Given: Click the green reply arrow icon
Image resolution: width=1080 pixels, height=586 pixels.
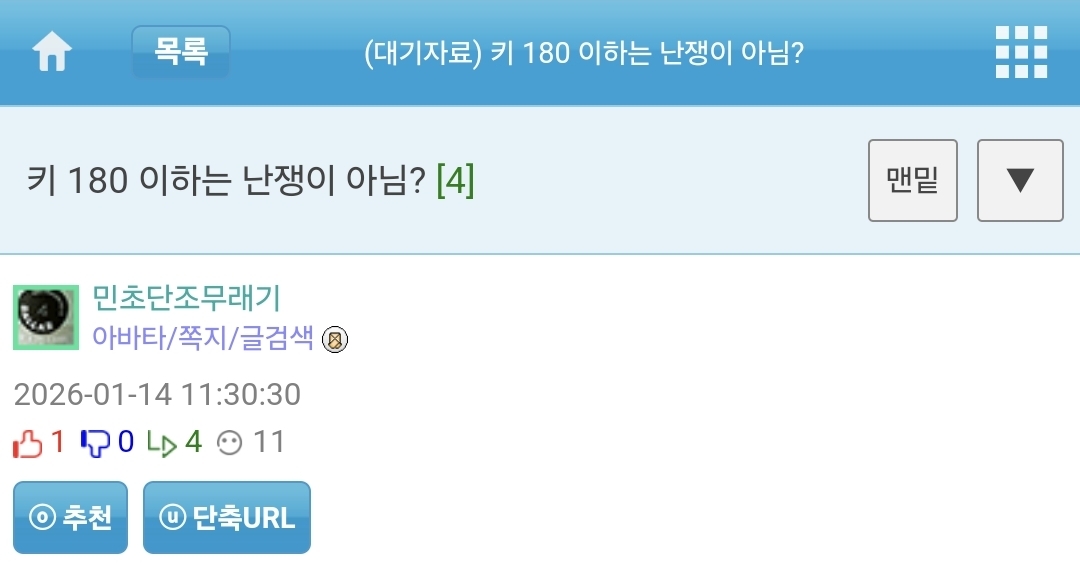Looking at the screenshot, I should point(161,443).
